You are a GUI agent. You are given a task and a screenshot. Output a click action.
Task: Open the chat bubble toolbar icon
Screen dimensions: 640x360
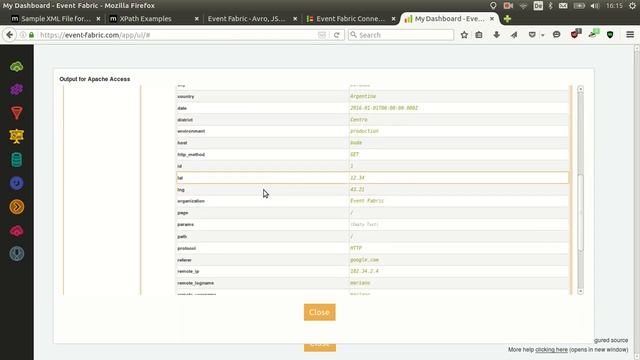556,35
